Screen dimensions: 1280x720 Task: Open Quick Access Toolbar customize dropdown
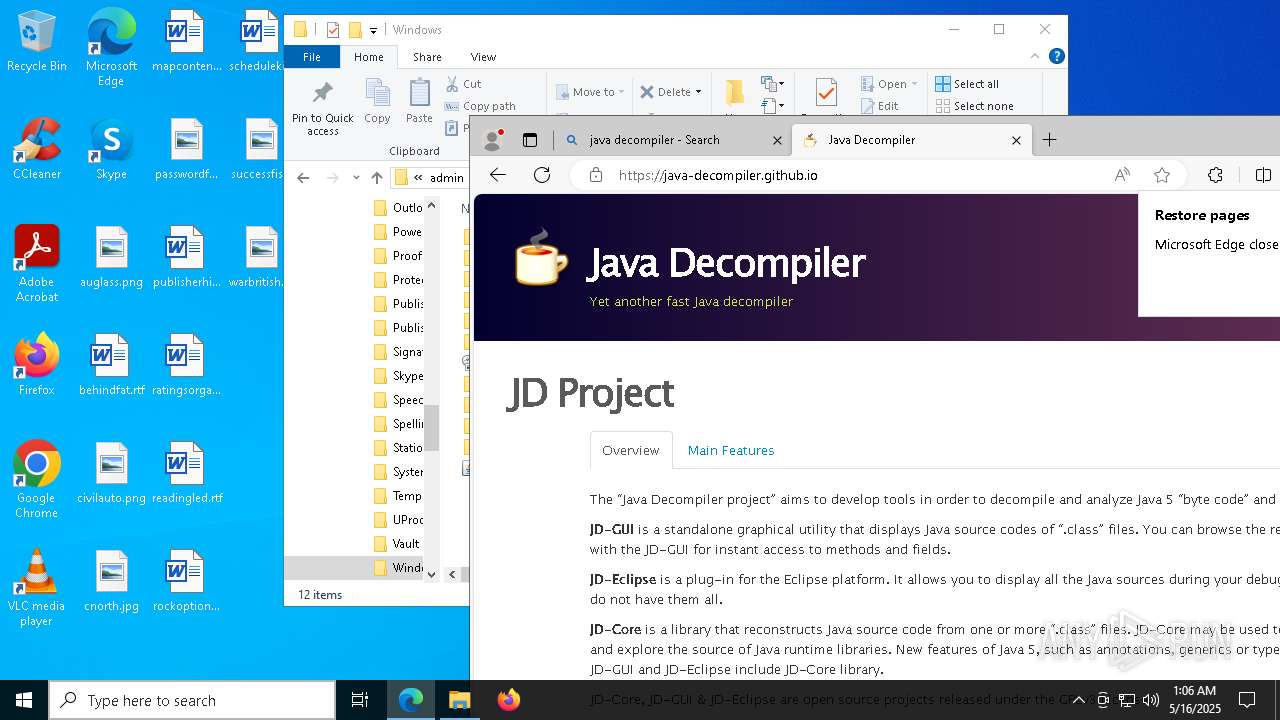pyautogui.click(x=373, y=30)
